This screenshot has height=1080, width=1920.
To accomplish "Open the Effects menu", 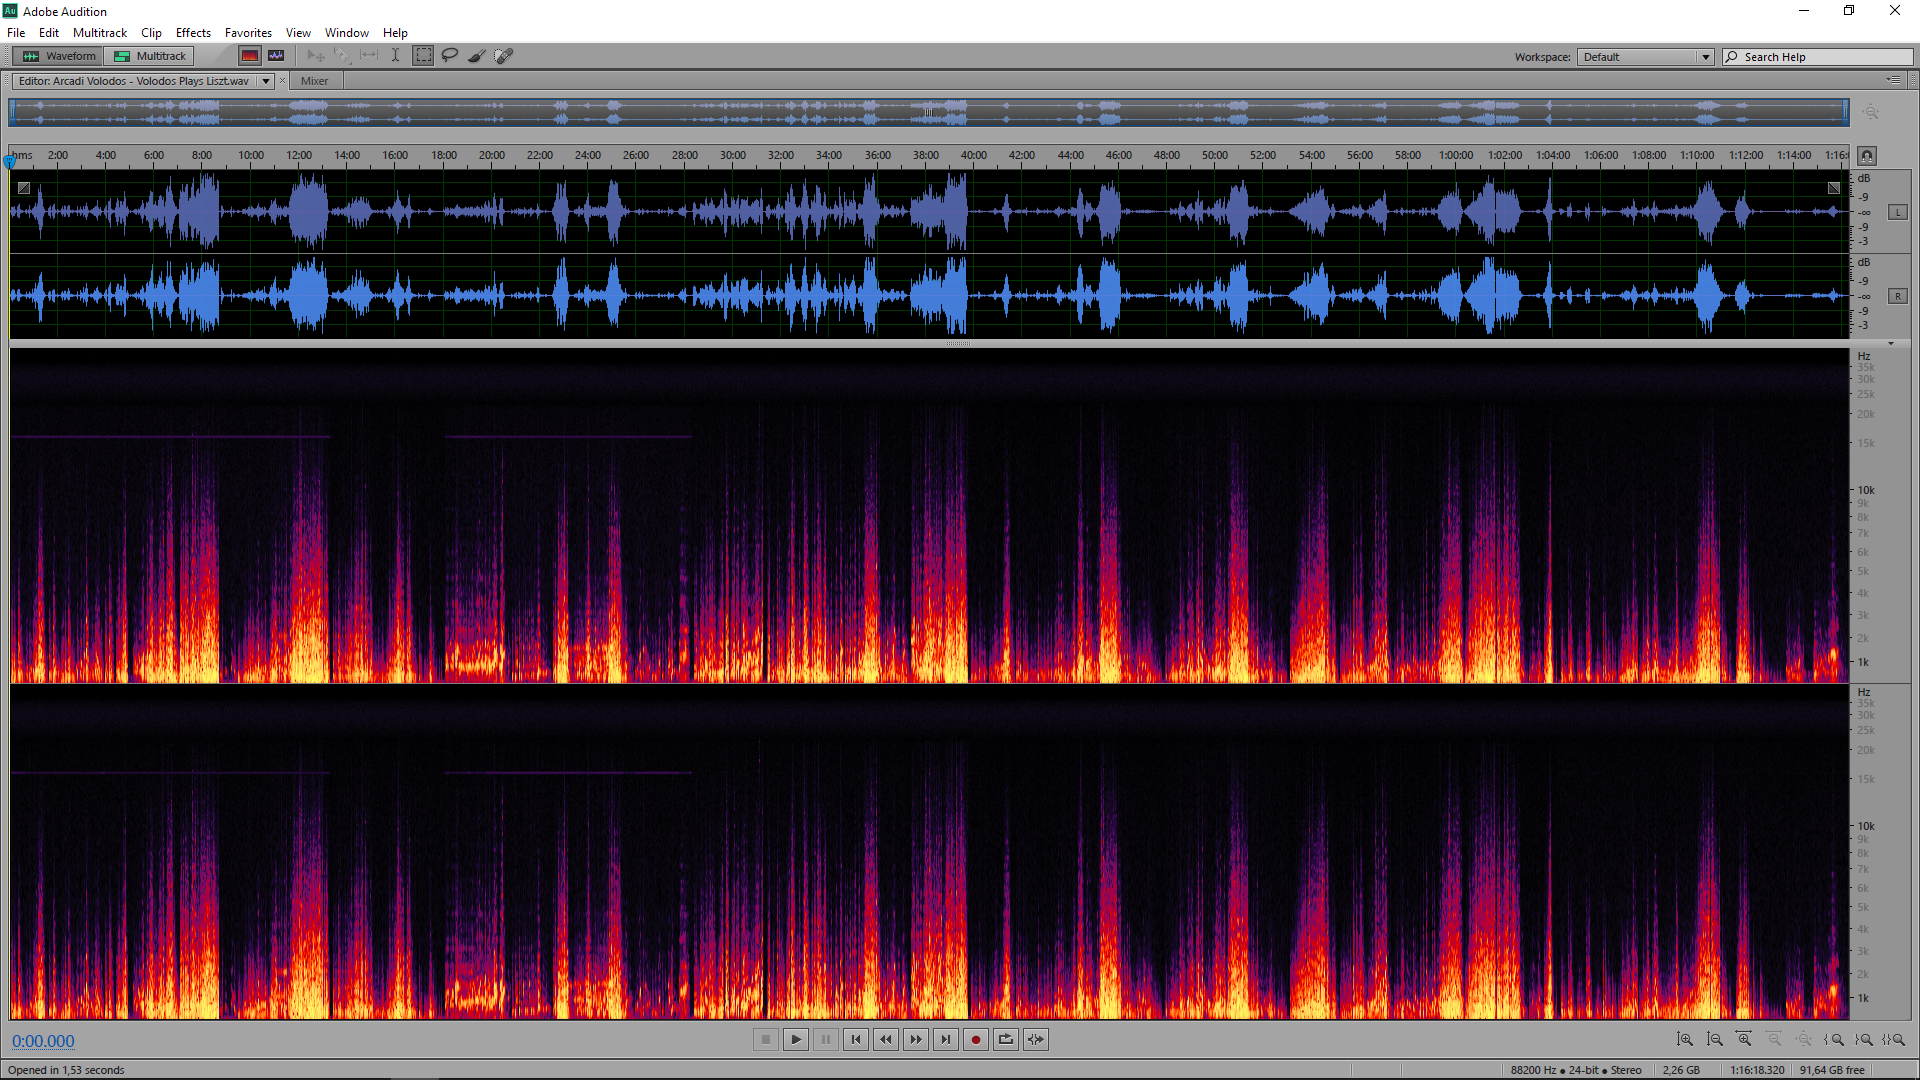I will [x=193, y=33].
